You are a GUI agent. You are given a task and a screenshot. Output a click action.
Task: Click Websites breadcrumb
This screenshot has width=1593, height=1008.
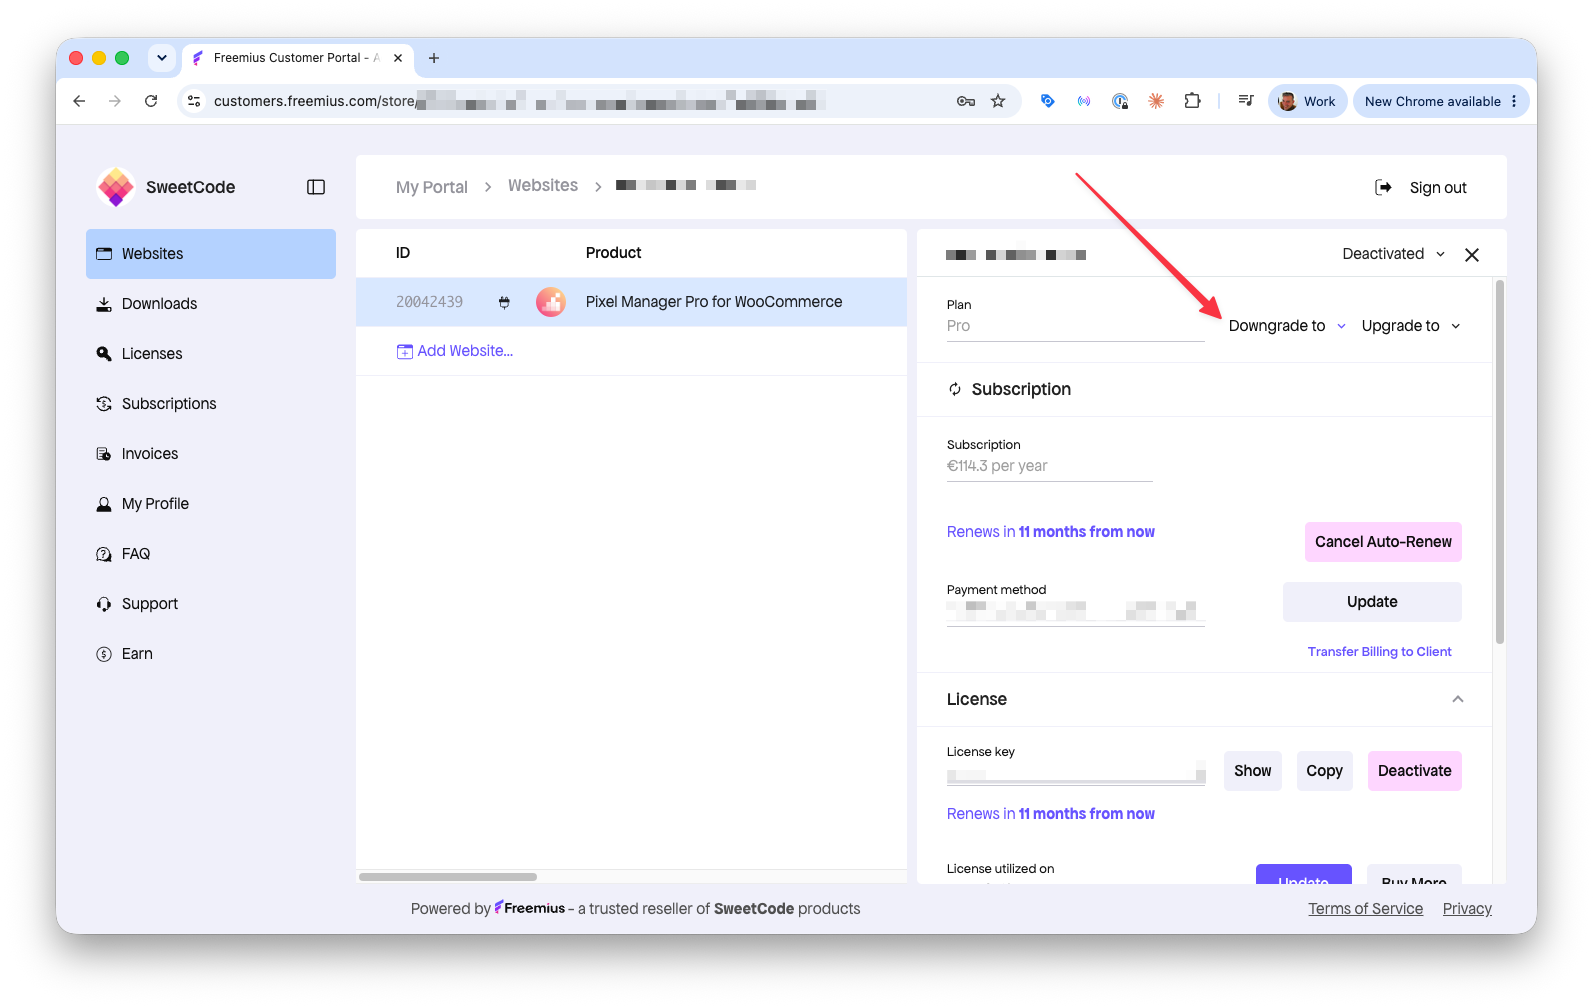pos(543,186)
